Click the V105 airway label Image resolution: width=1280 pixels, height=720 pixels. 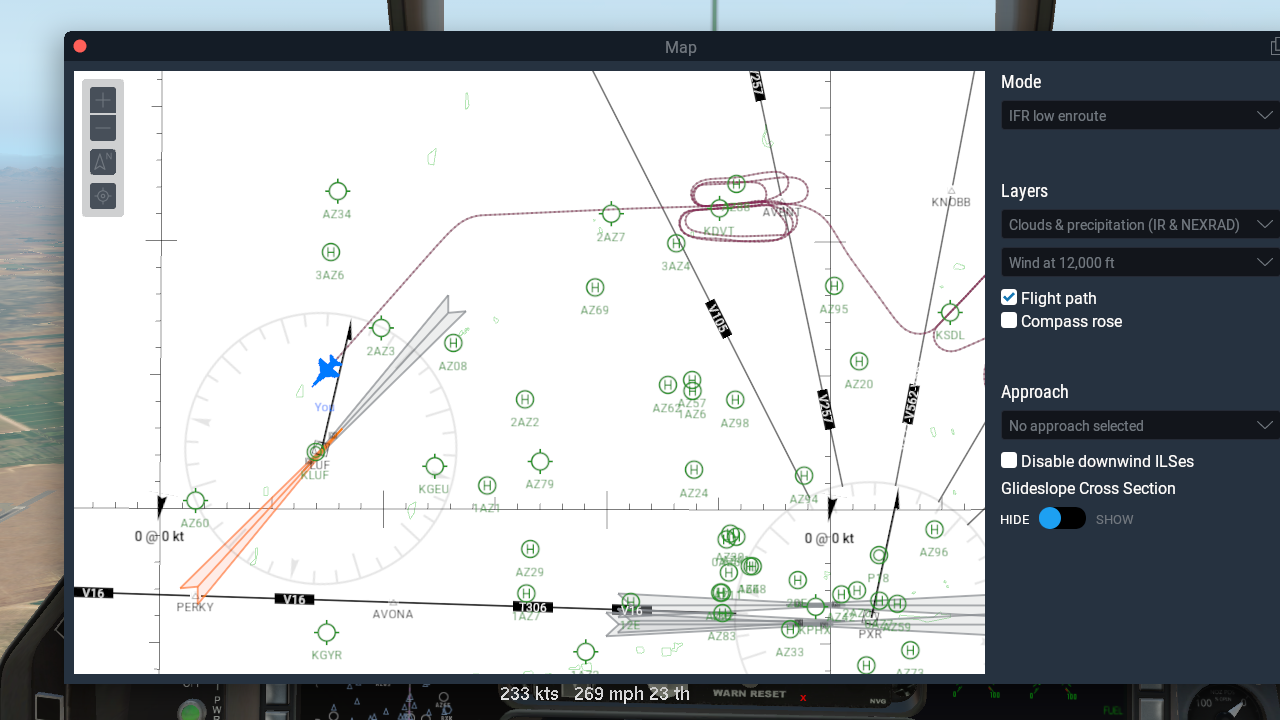718,319
